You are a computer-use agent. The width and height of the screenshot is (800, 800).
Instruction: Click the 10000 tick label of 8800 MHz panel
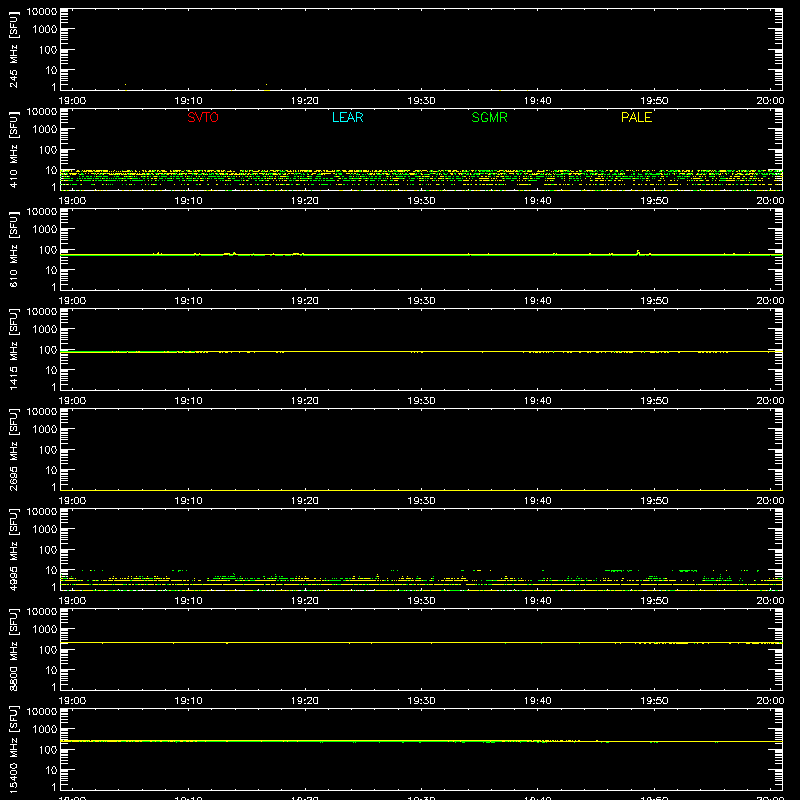pos(42,612)
